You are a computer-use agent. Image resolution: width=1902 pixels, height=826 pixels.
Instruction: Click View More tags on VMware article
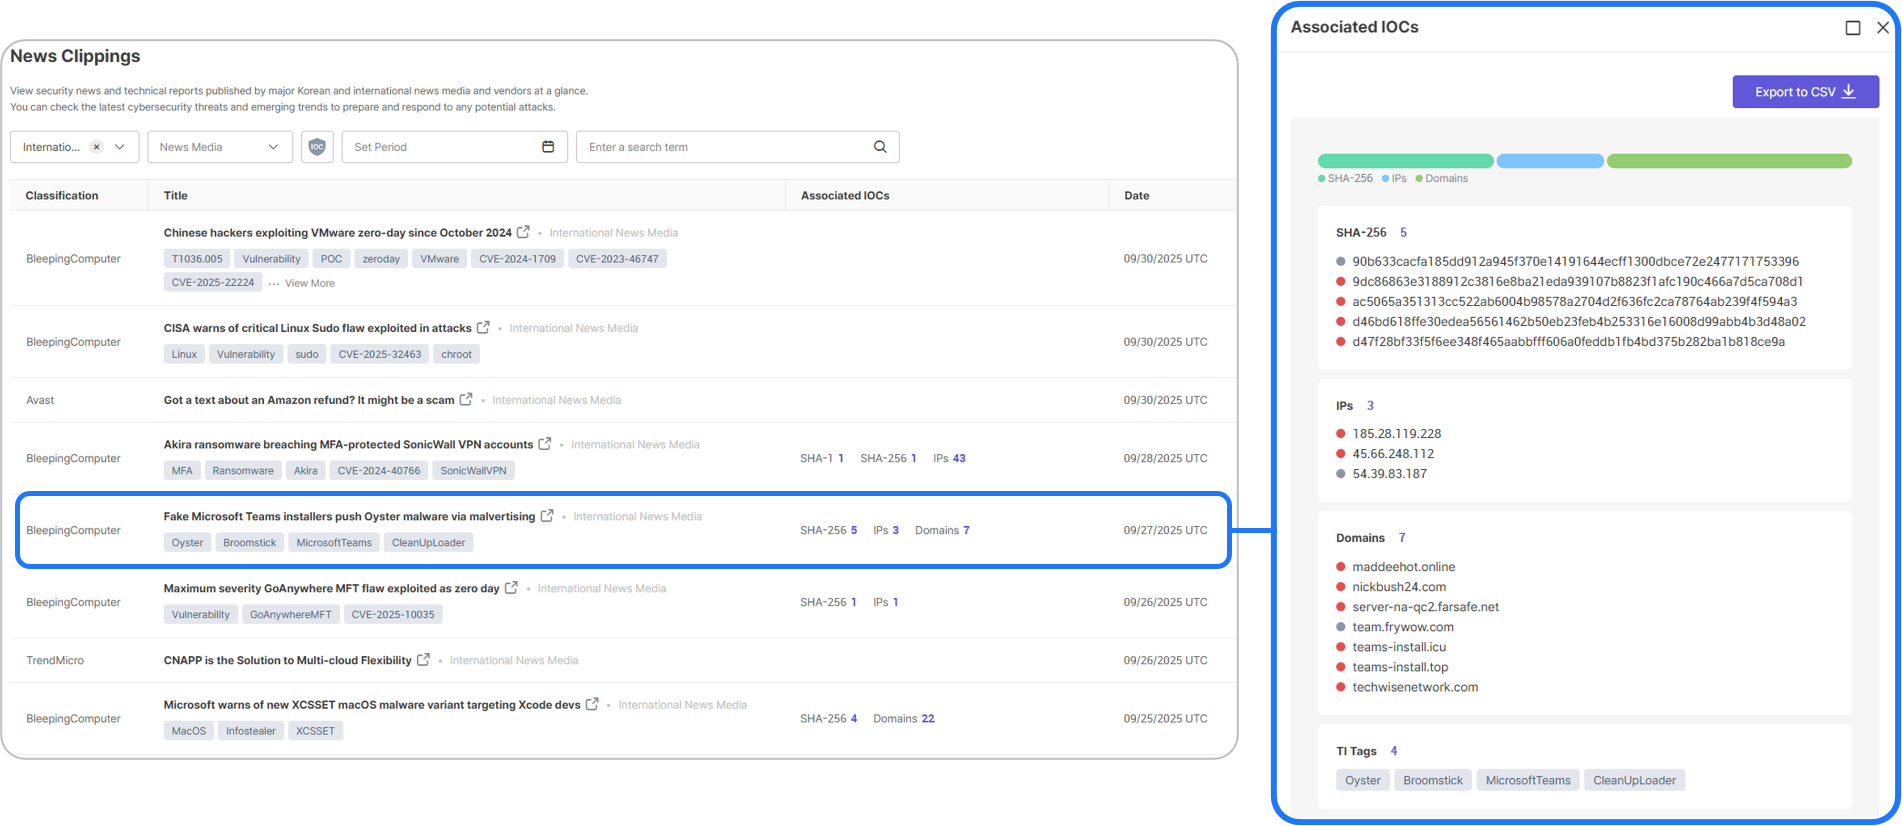[310, 283]
